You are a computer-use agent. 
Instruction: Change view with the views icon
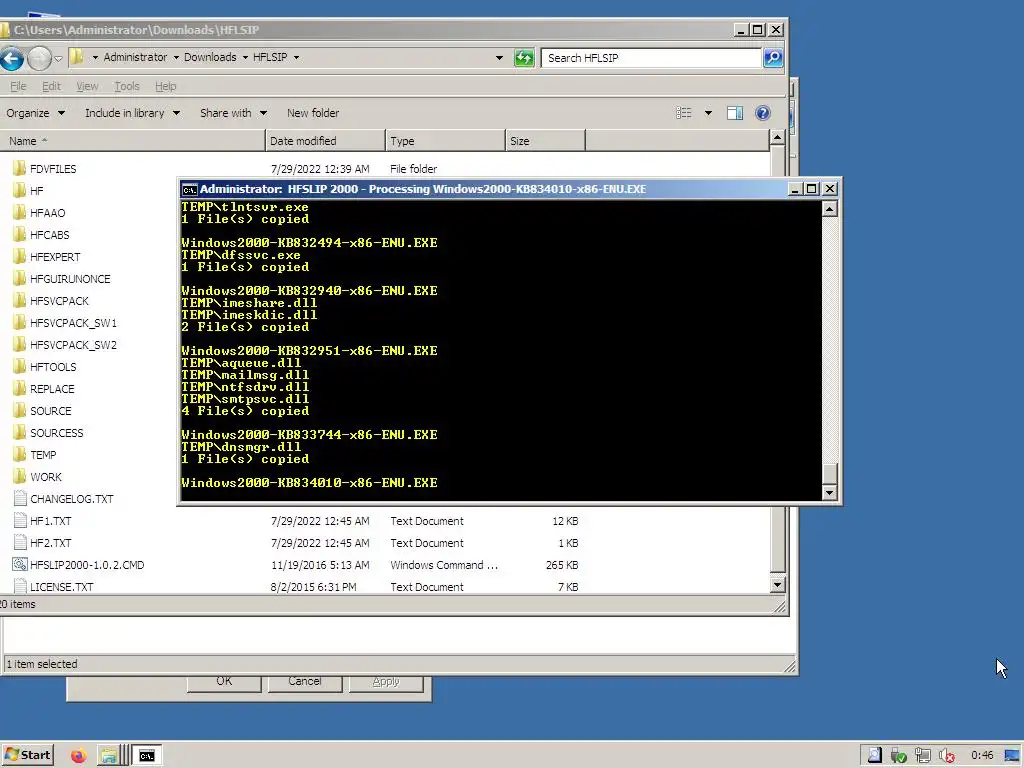tap(684, 113)
